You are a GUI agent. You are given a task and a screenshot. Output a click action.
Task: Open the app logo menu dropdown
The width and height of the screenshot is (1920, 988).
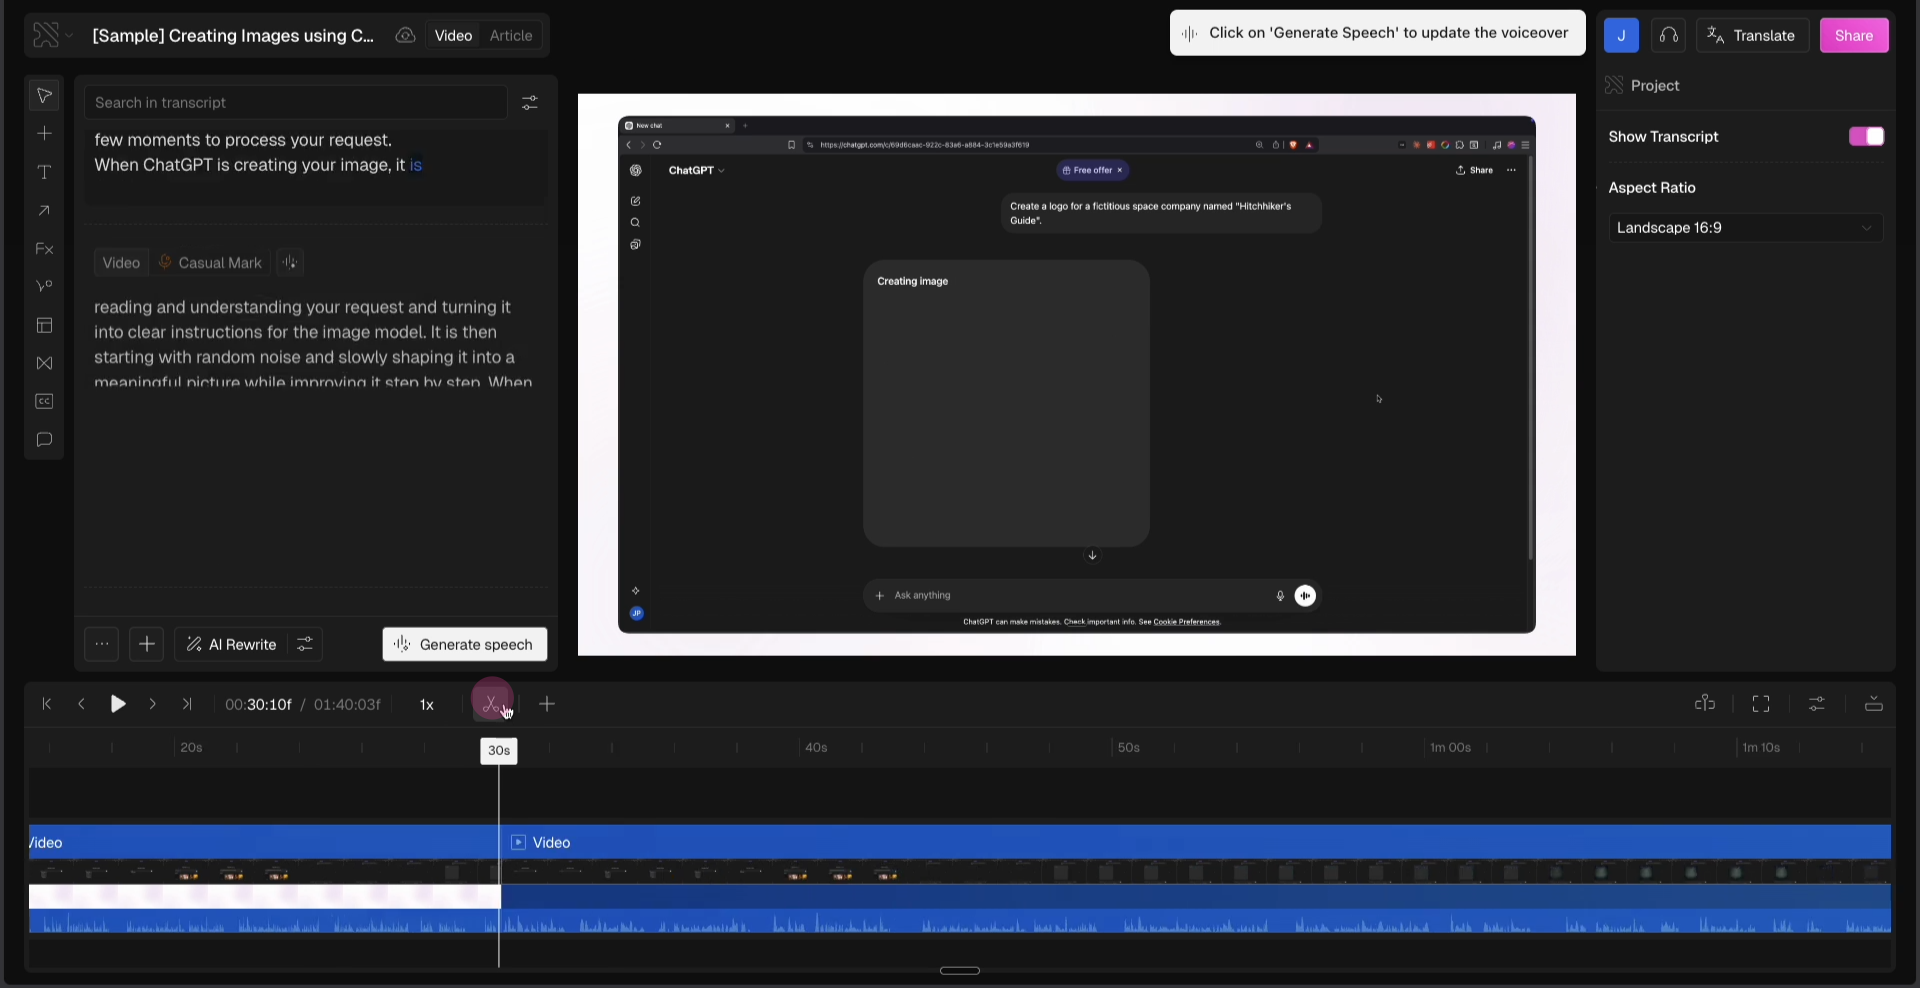[51, 36]
